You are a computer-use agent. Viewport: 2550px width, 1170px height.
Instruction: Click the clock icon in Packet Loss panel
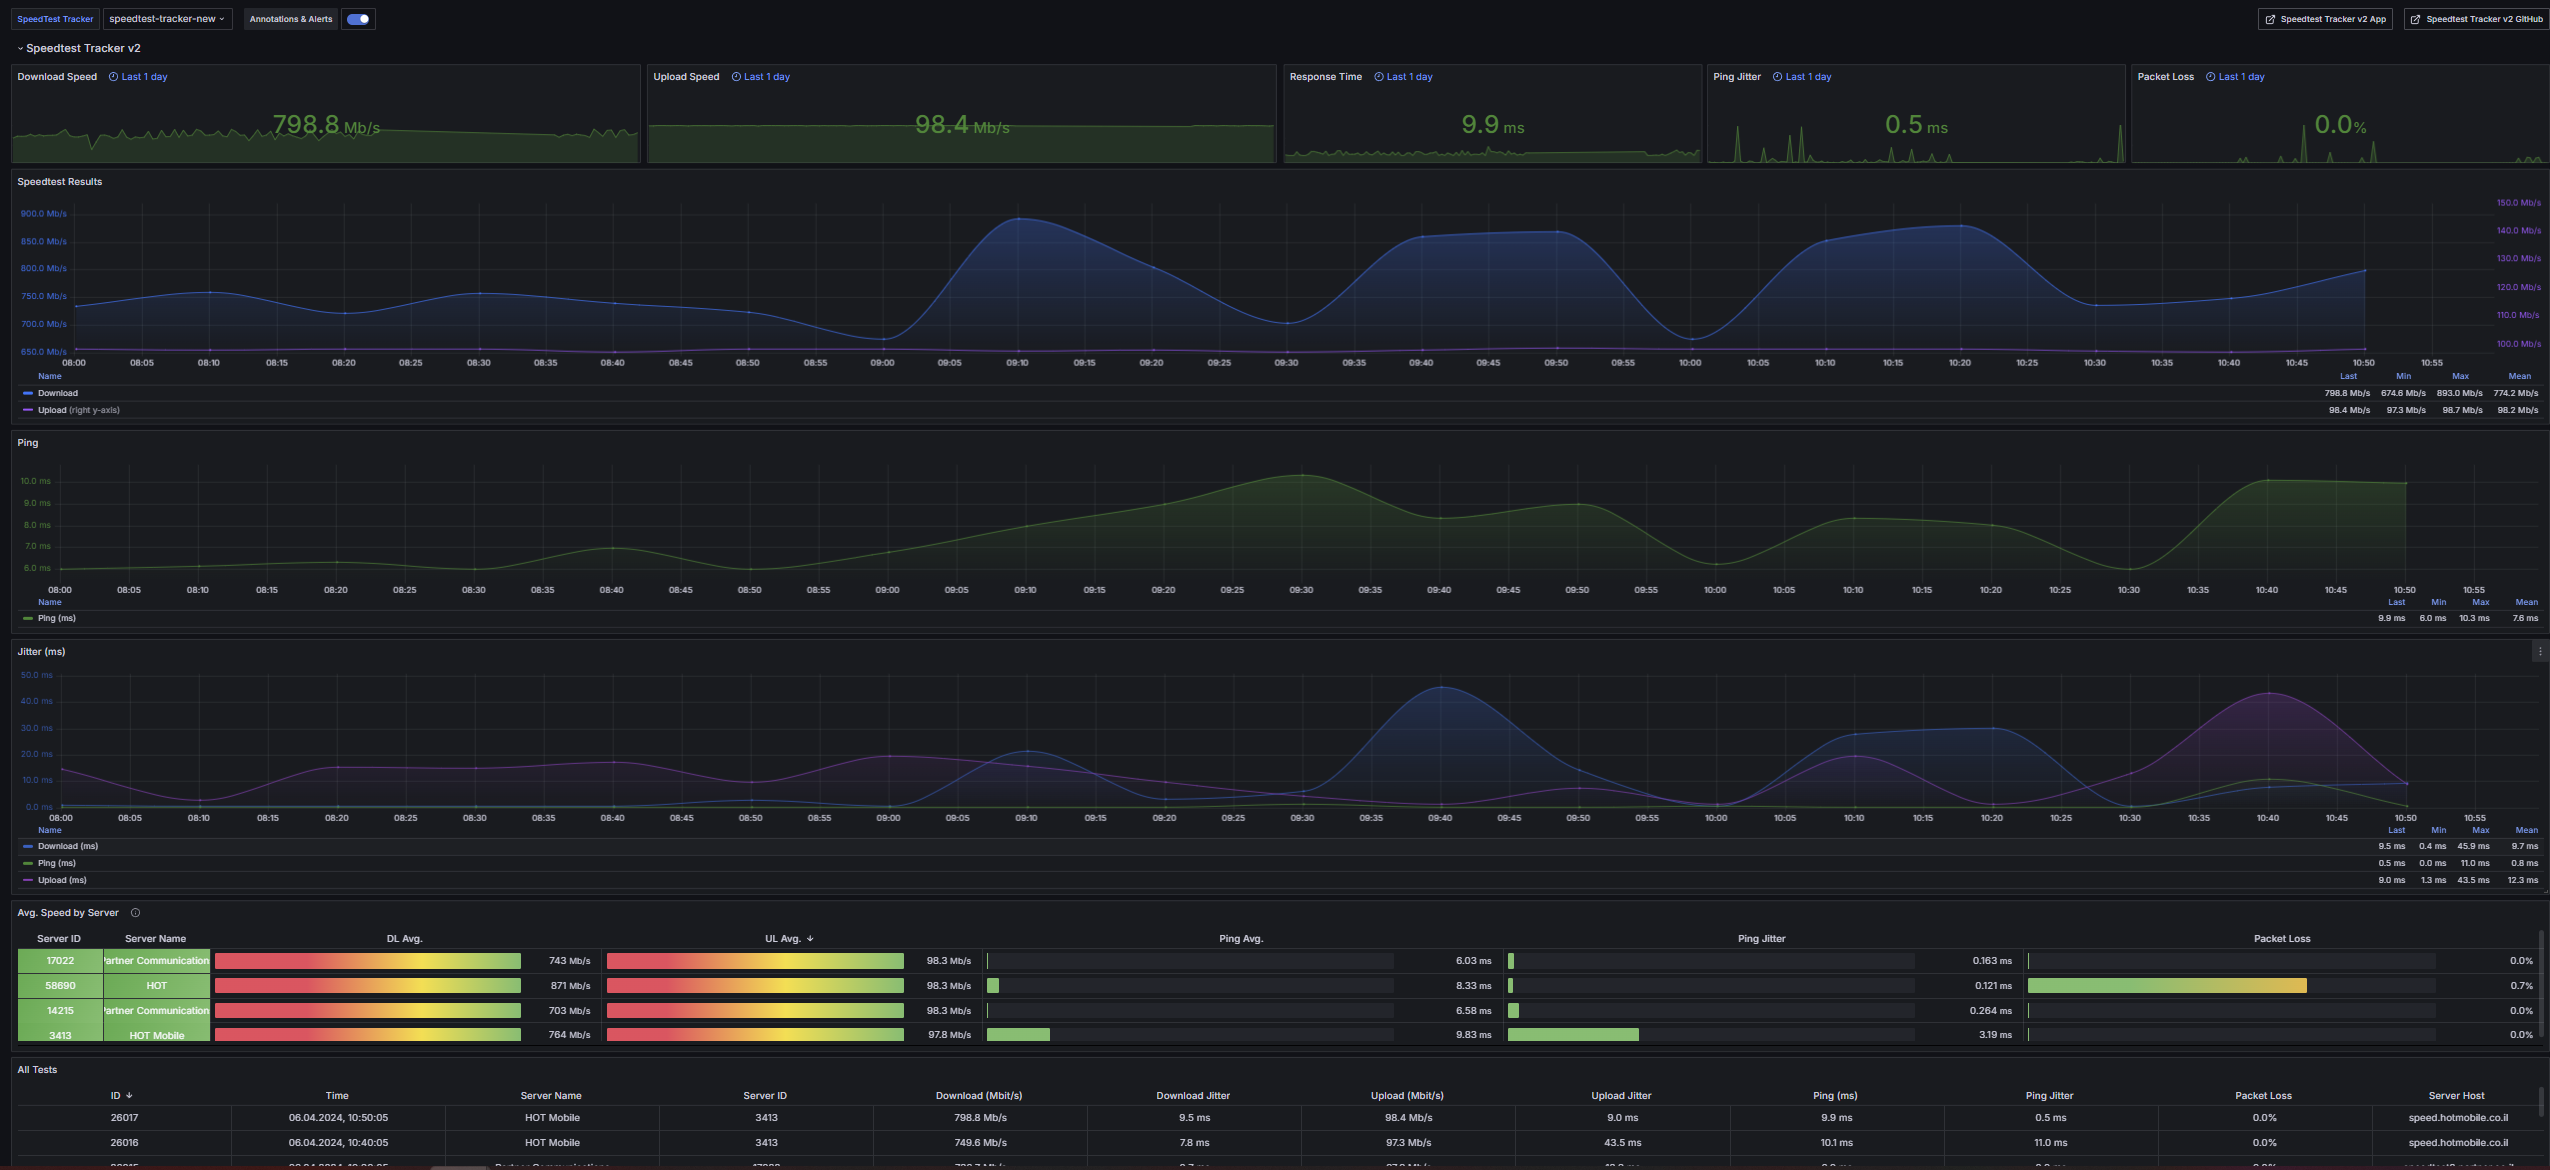[2211, 77]
